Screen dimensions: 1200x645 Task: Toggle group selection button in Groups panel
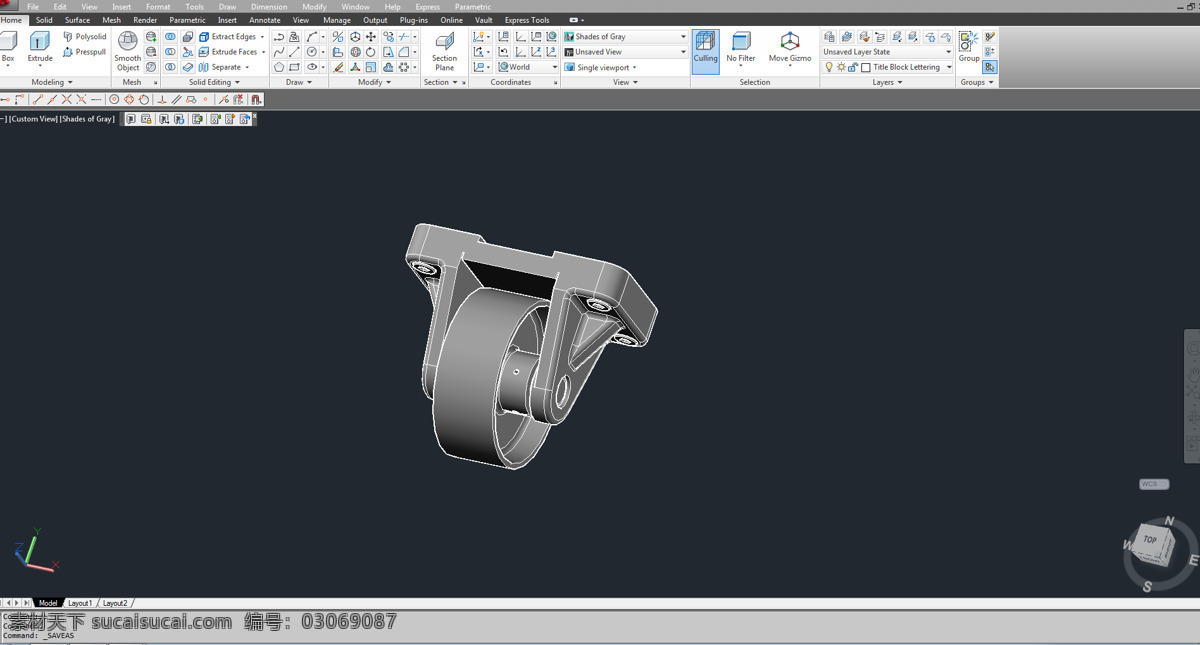tap(990, 67)
